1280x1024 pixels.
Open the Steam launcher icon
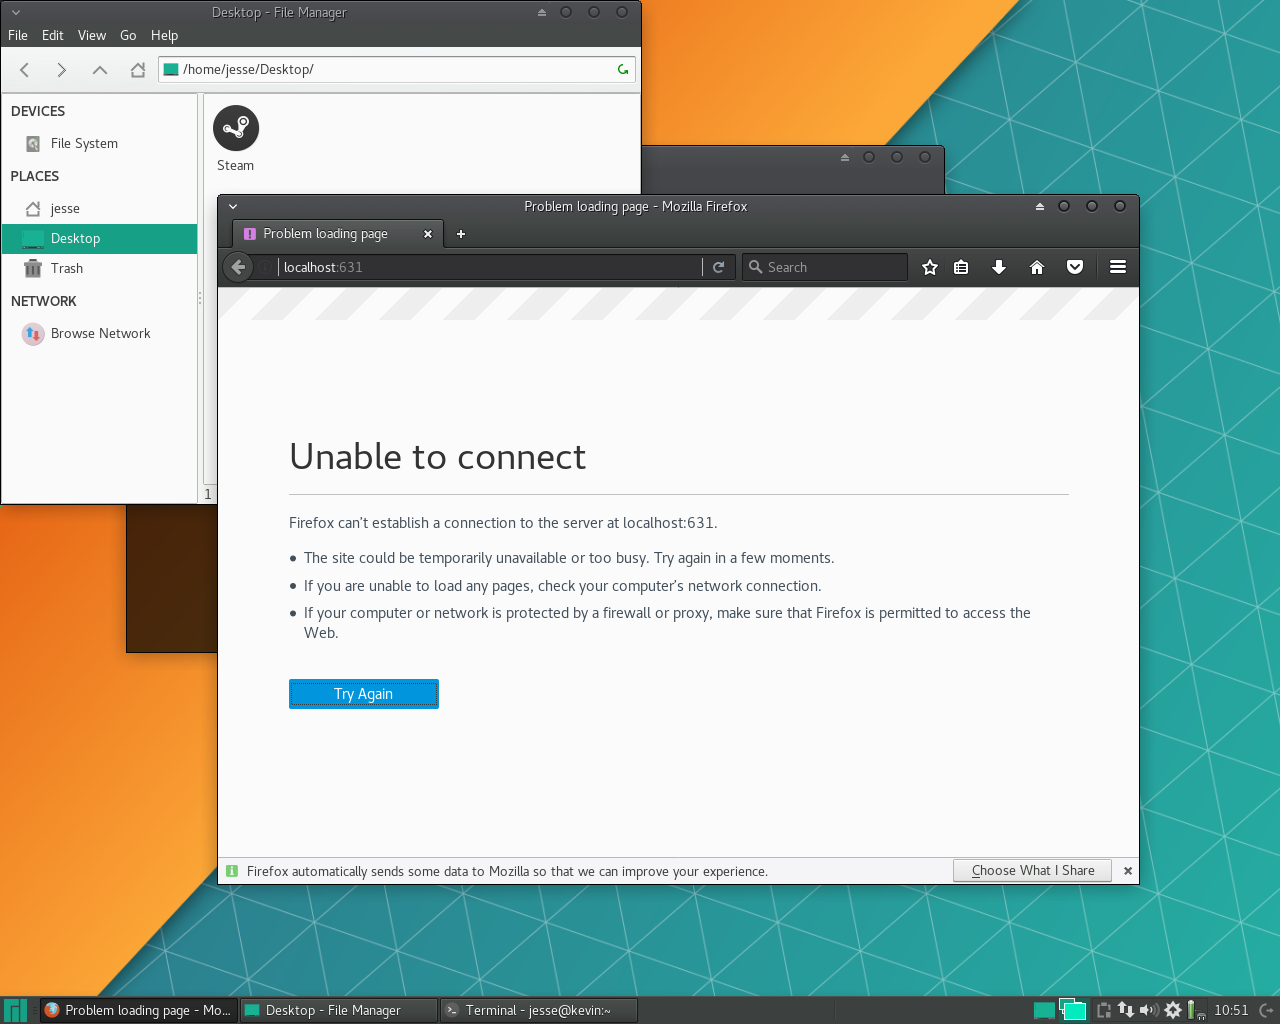point(236,129)
